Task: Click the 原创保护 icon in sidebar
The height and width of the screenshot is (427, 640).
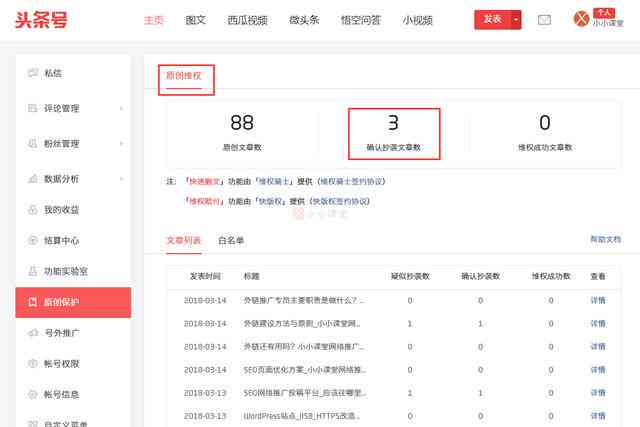Action: (x=33, y=302)
